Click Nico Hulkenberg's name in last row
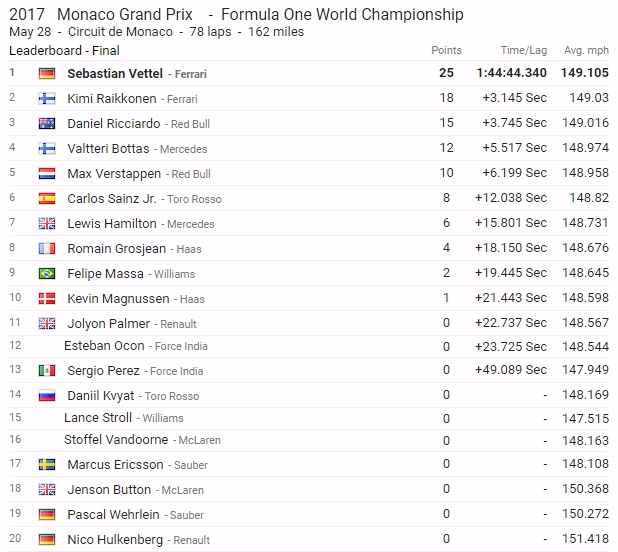 (116, 539)
